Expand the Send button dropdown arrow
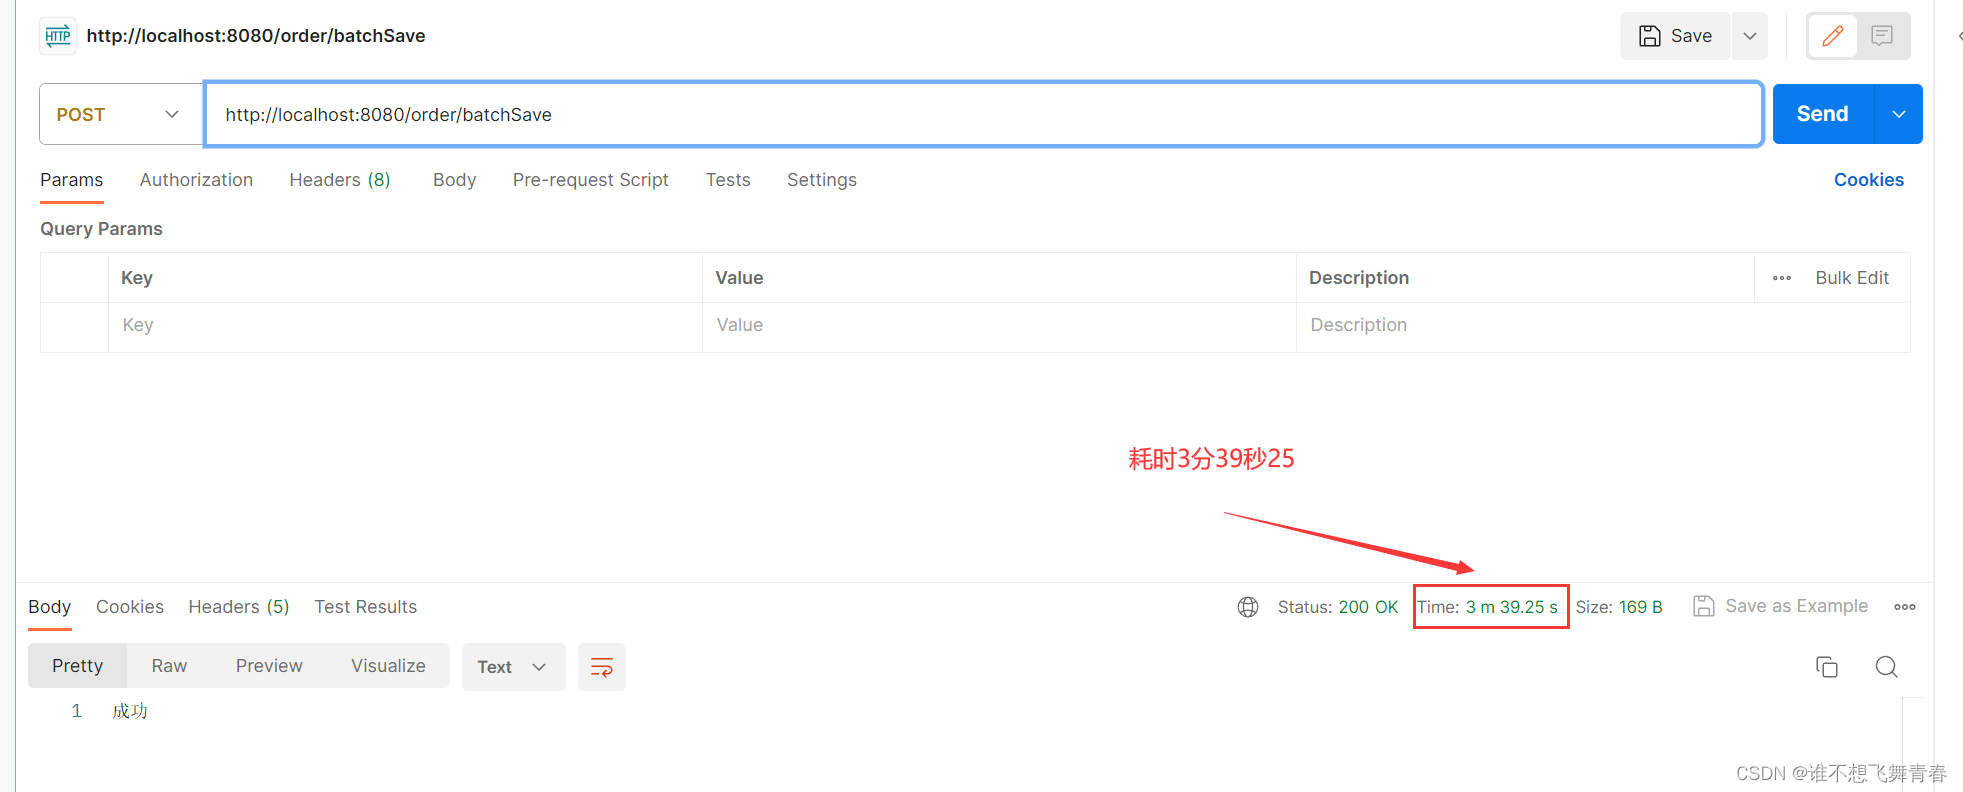1963x792 pixels. (1899, 114)
